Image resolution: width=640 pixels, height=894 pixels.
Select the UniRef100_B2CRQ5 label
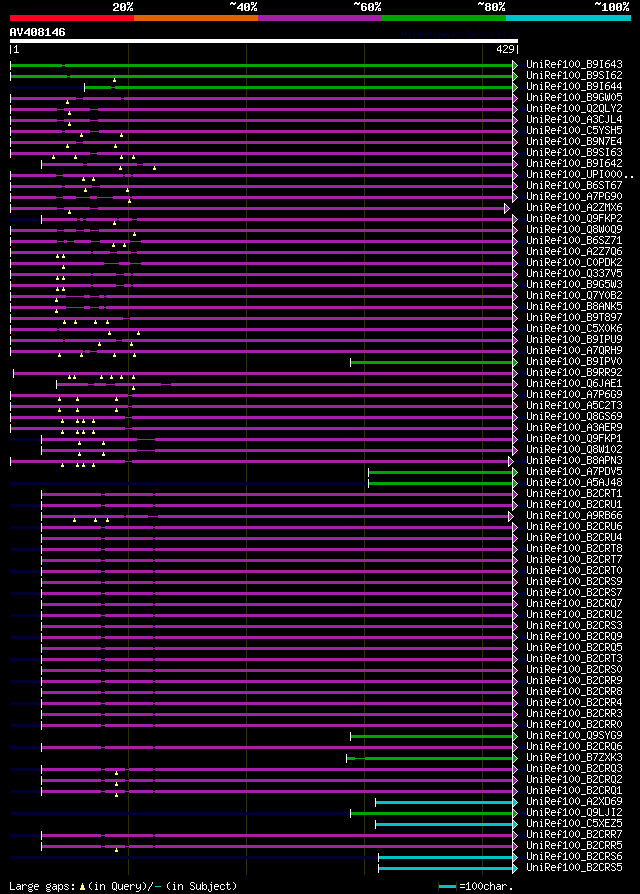(x=574, y=647)
